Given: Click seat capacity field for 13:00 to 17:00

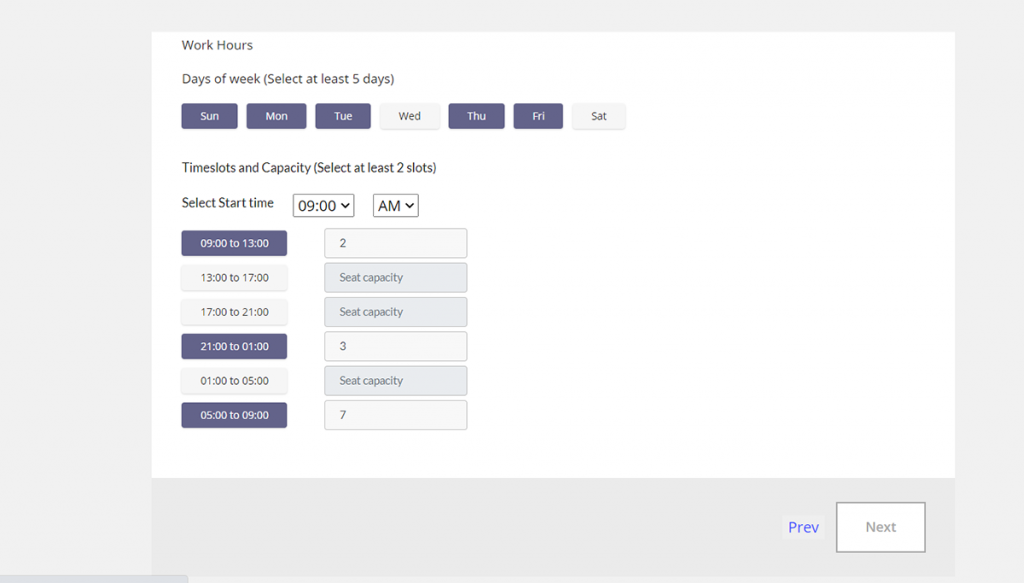Looking at the screenshot, I should (396, 277).
